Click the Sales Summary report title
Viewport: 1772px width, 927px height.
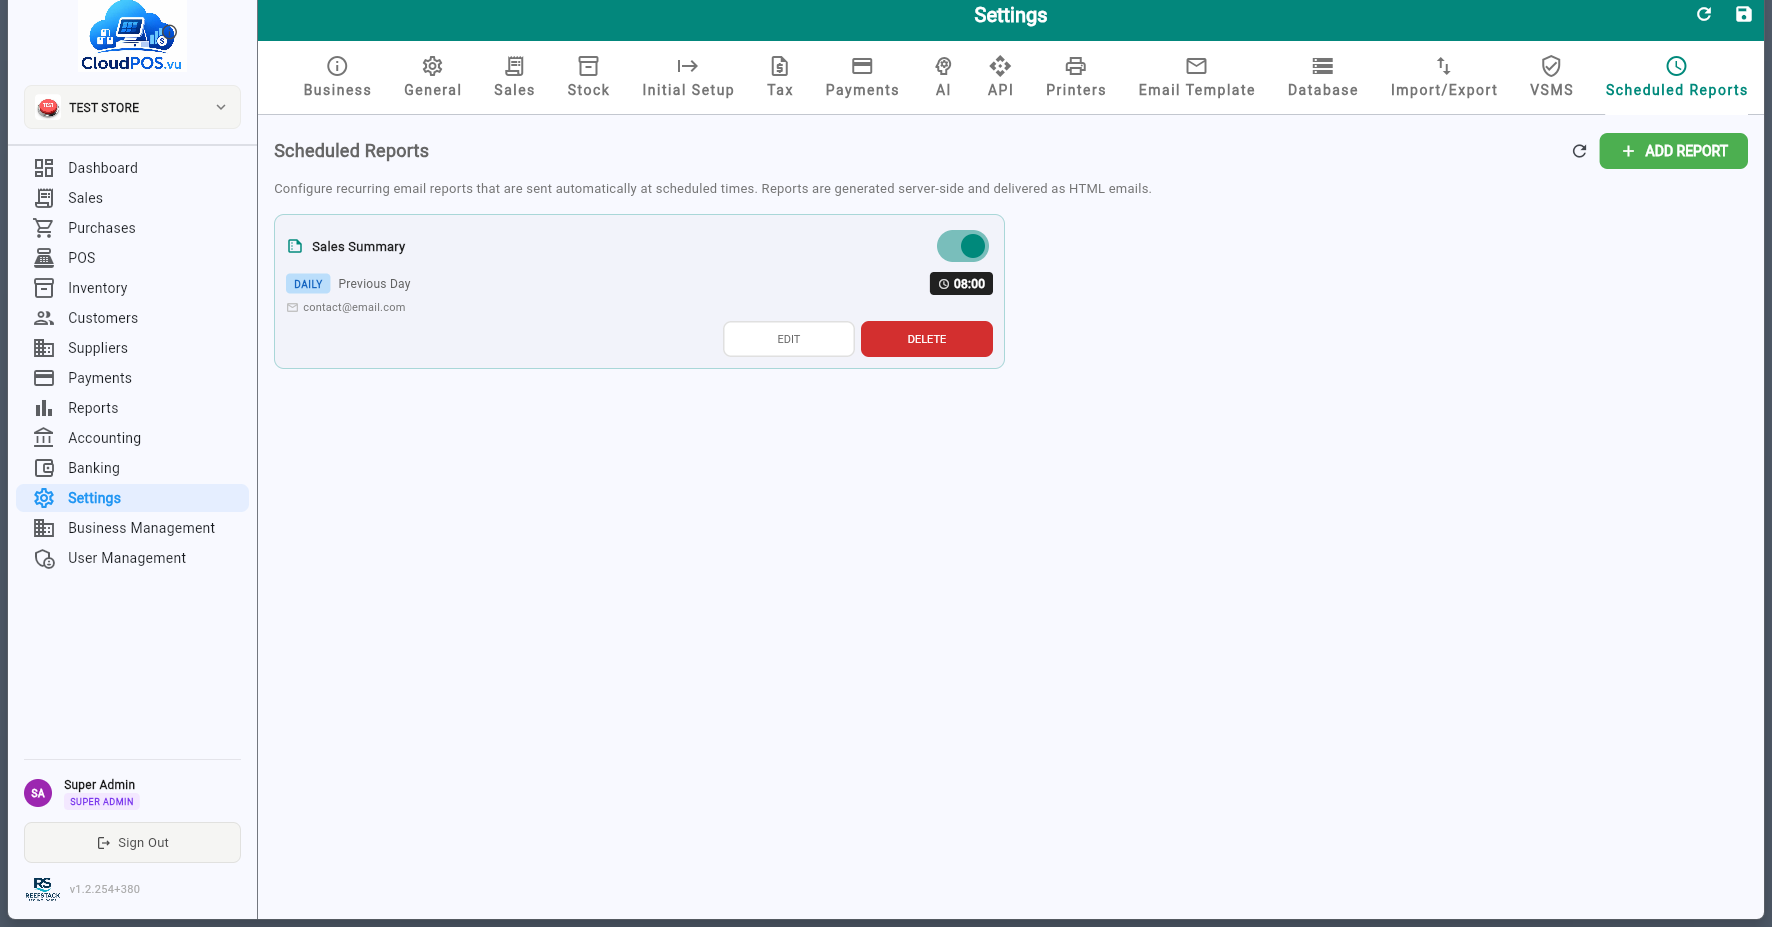coord(358,247)
